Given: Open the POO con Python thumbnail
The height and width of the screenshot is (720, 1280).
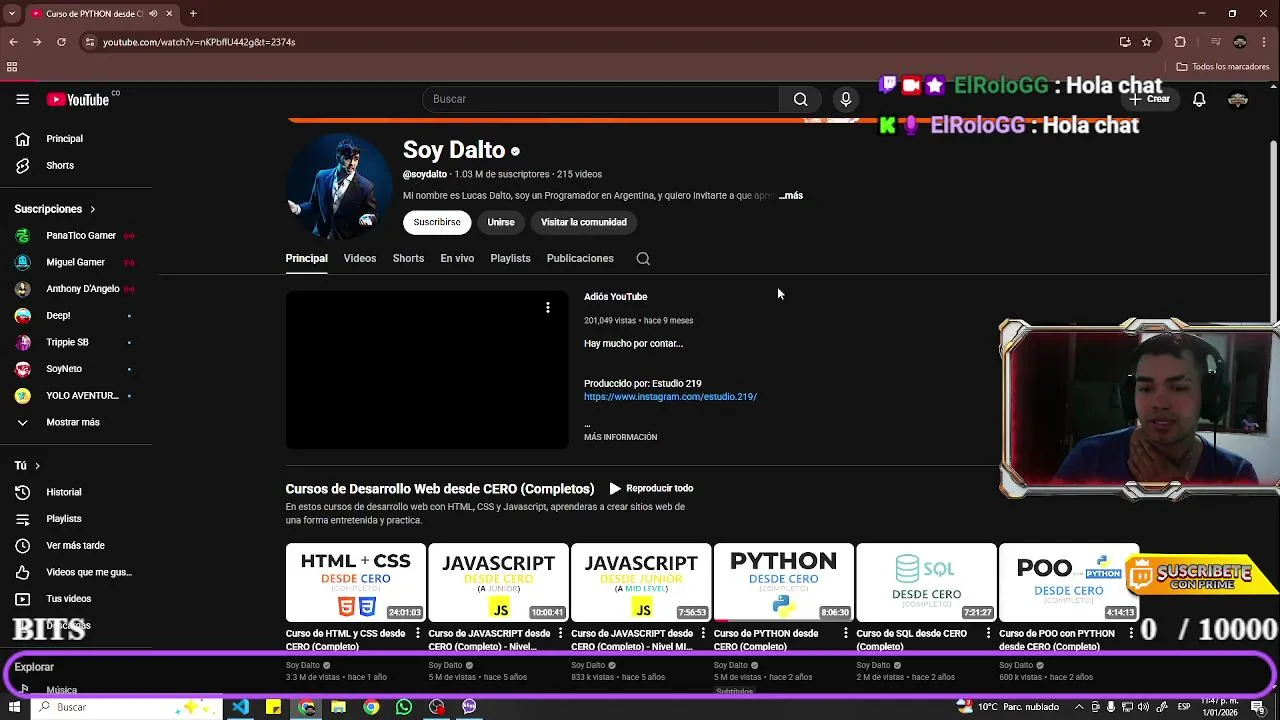Looking at the screenshot, I should pyautogui.click(x=1068, y=582).
